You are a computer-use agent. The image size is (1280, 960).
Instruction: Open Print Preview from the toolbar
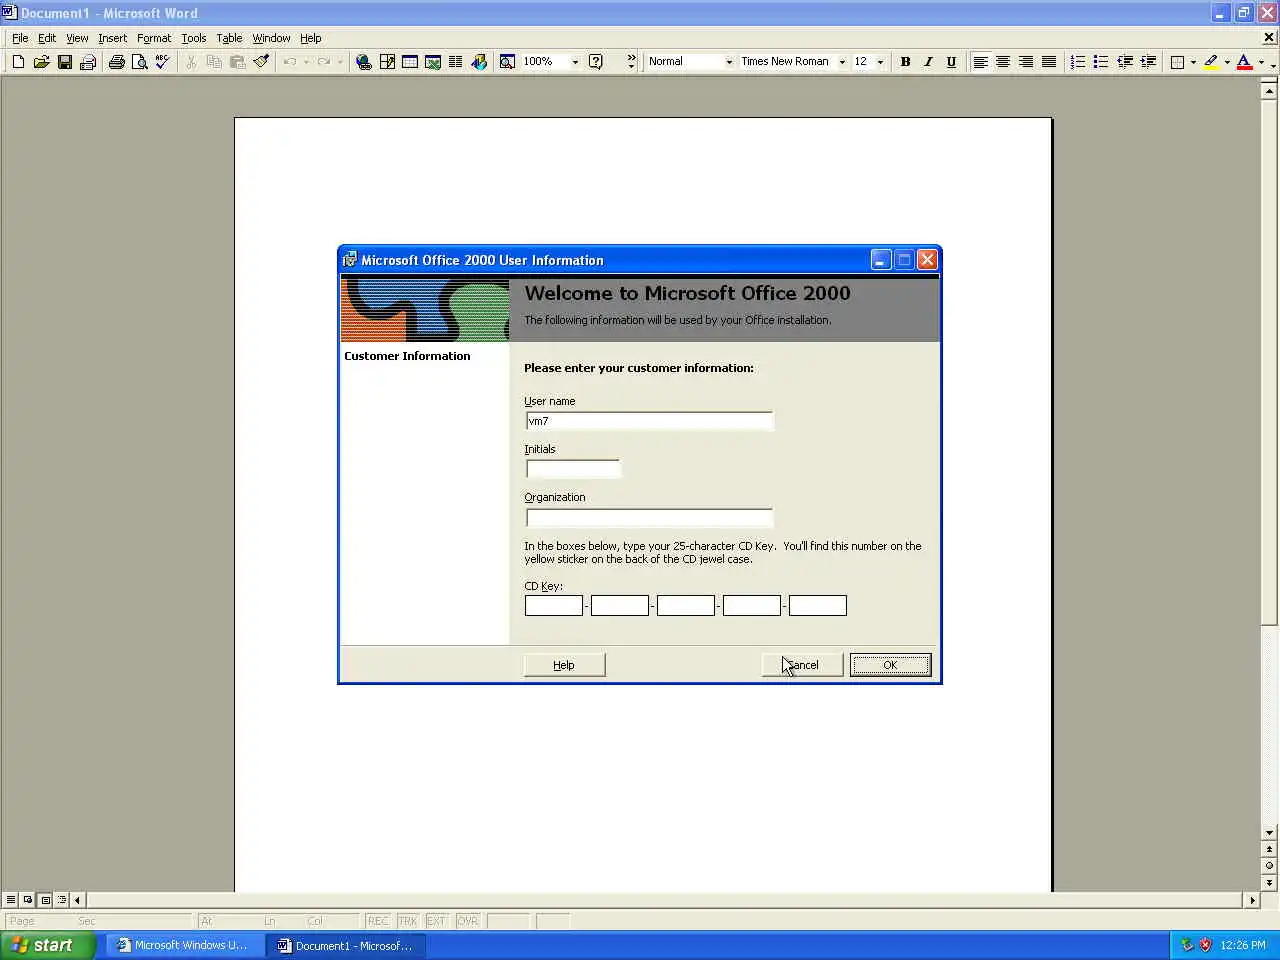(x=139, y=62)
